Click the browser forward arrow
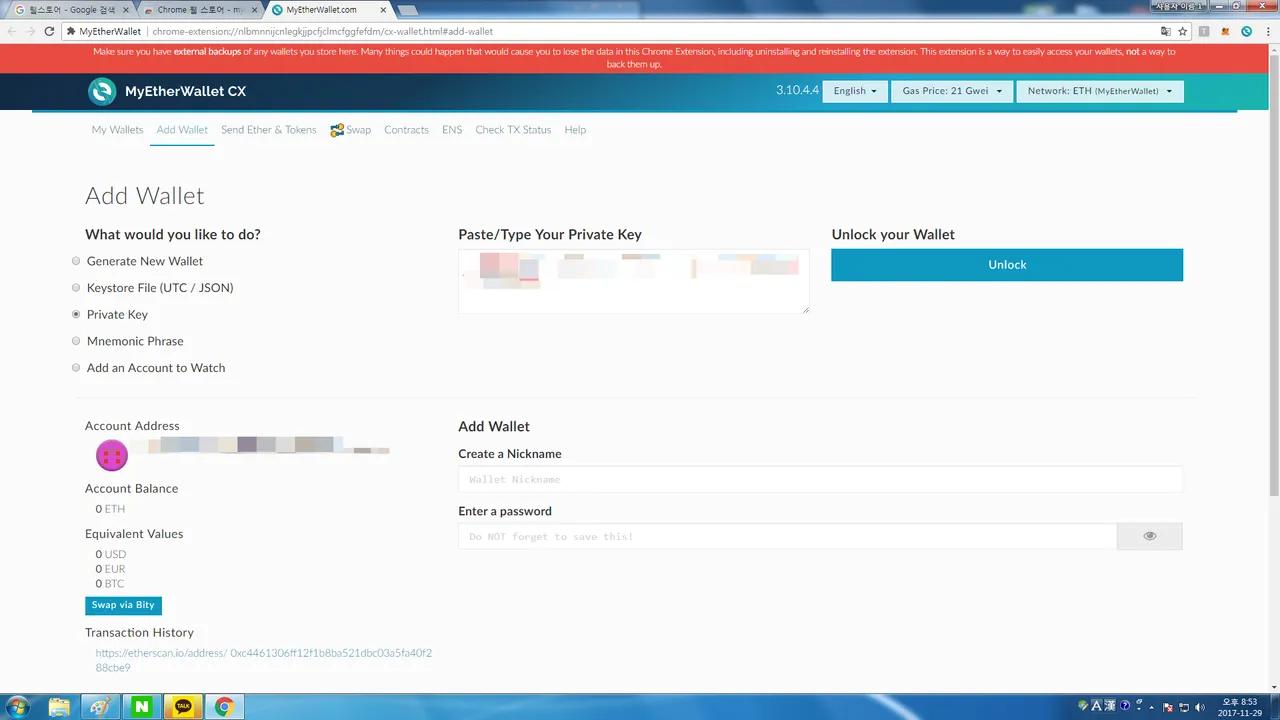1280x720 pixels. (30, 31)
